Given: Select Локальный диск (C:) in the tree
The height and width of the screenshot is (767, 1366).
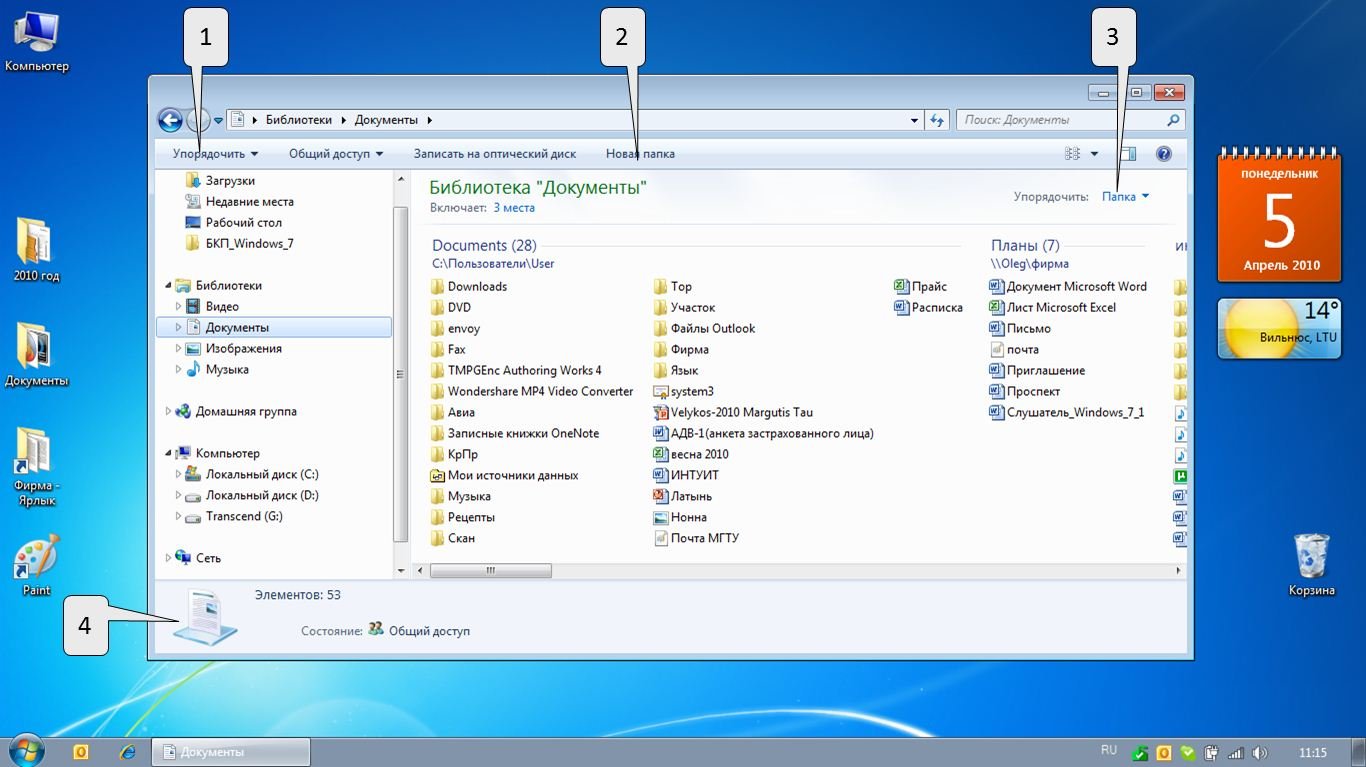Looking at the screenshot, I should 262,474.
